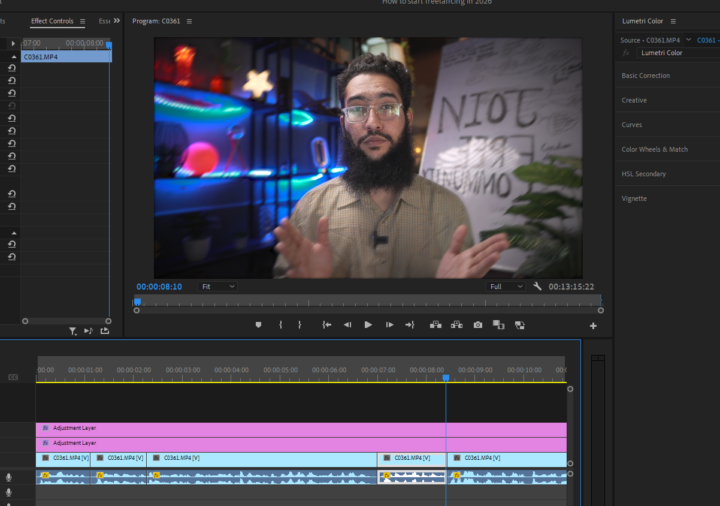Screen dimensions: 720x506
Task: Expand the Basic Correction section in Lumetri
Action: [x=646, y=76]
